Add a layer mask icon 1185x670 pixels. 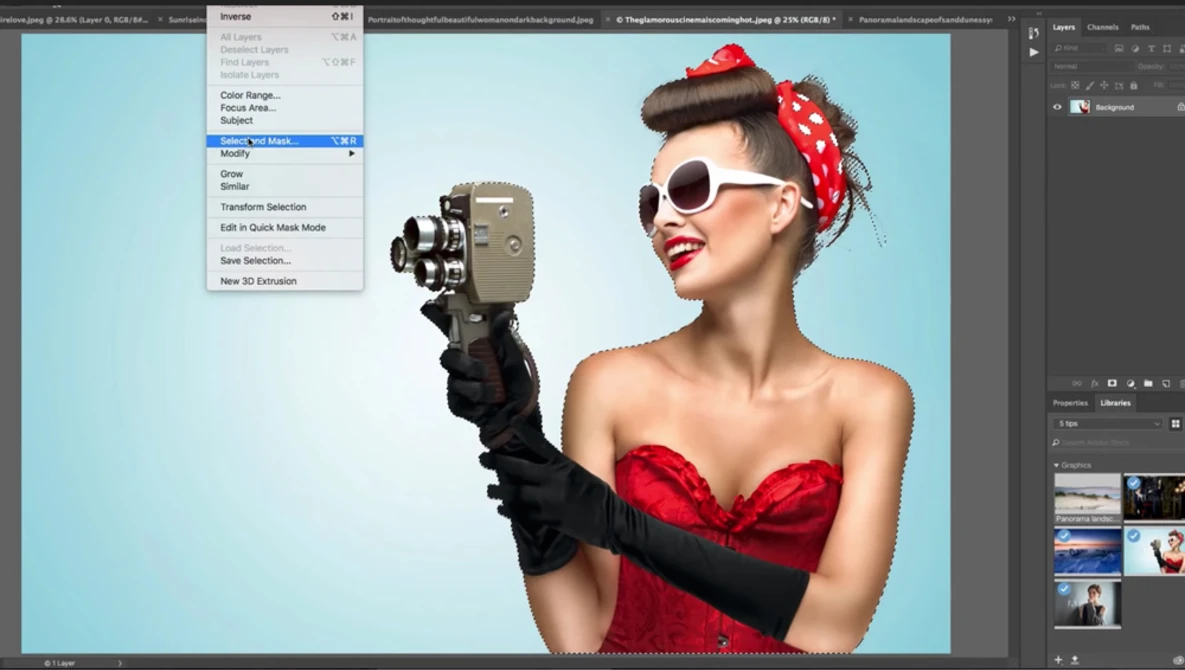click(1112, 384)
